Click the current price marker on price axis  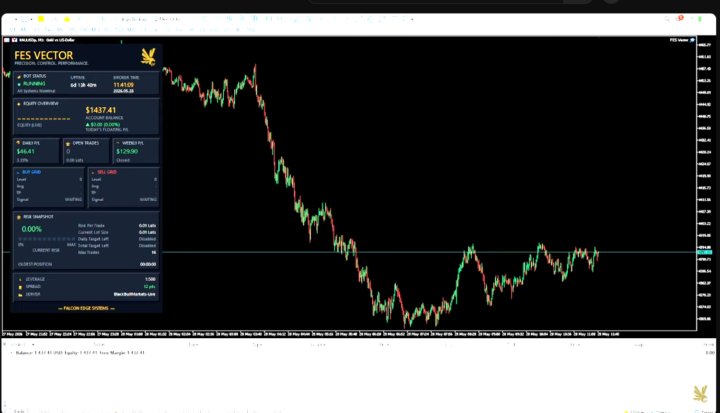coord(704,252)
